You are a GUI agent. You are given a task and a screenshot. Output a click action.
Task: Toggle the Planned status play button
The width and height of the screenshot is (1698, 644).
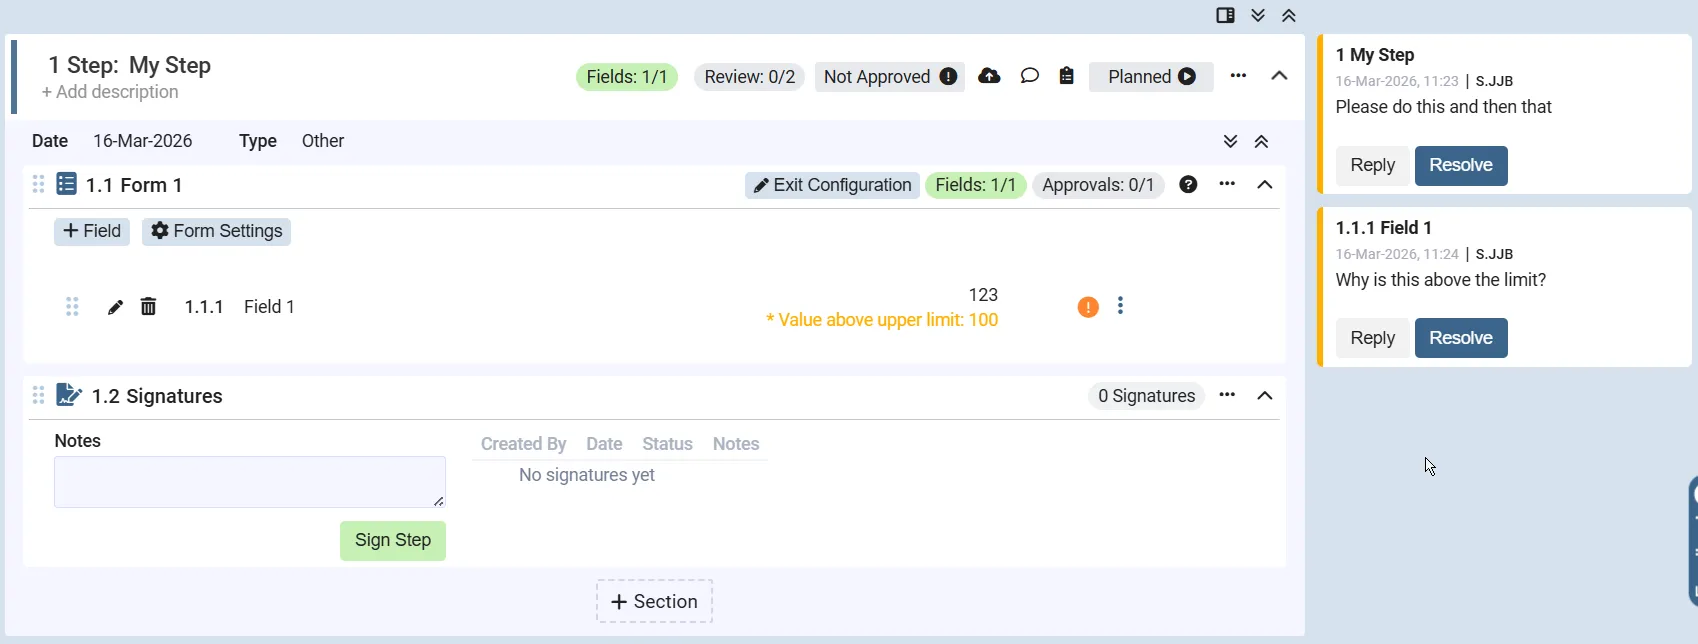pyautogui.click(x=1187, y=77)
